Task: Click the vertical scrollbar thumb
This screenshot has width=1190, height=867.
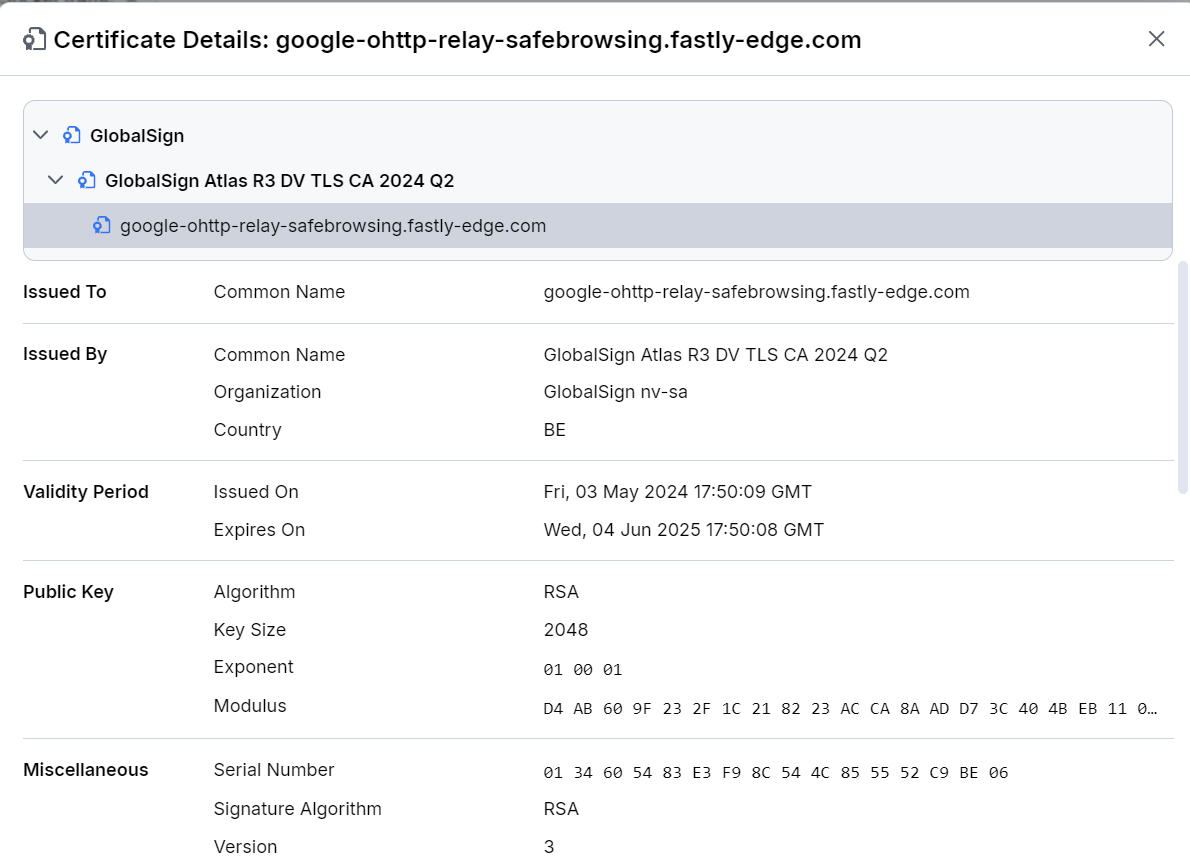Action: click(1183, 380)
